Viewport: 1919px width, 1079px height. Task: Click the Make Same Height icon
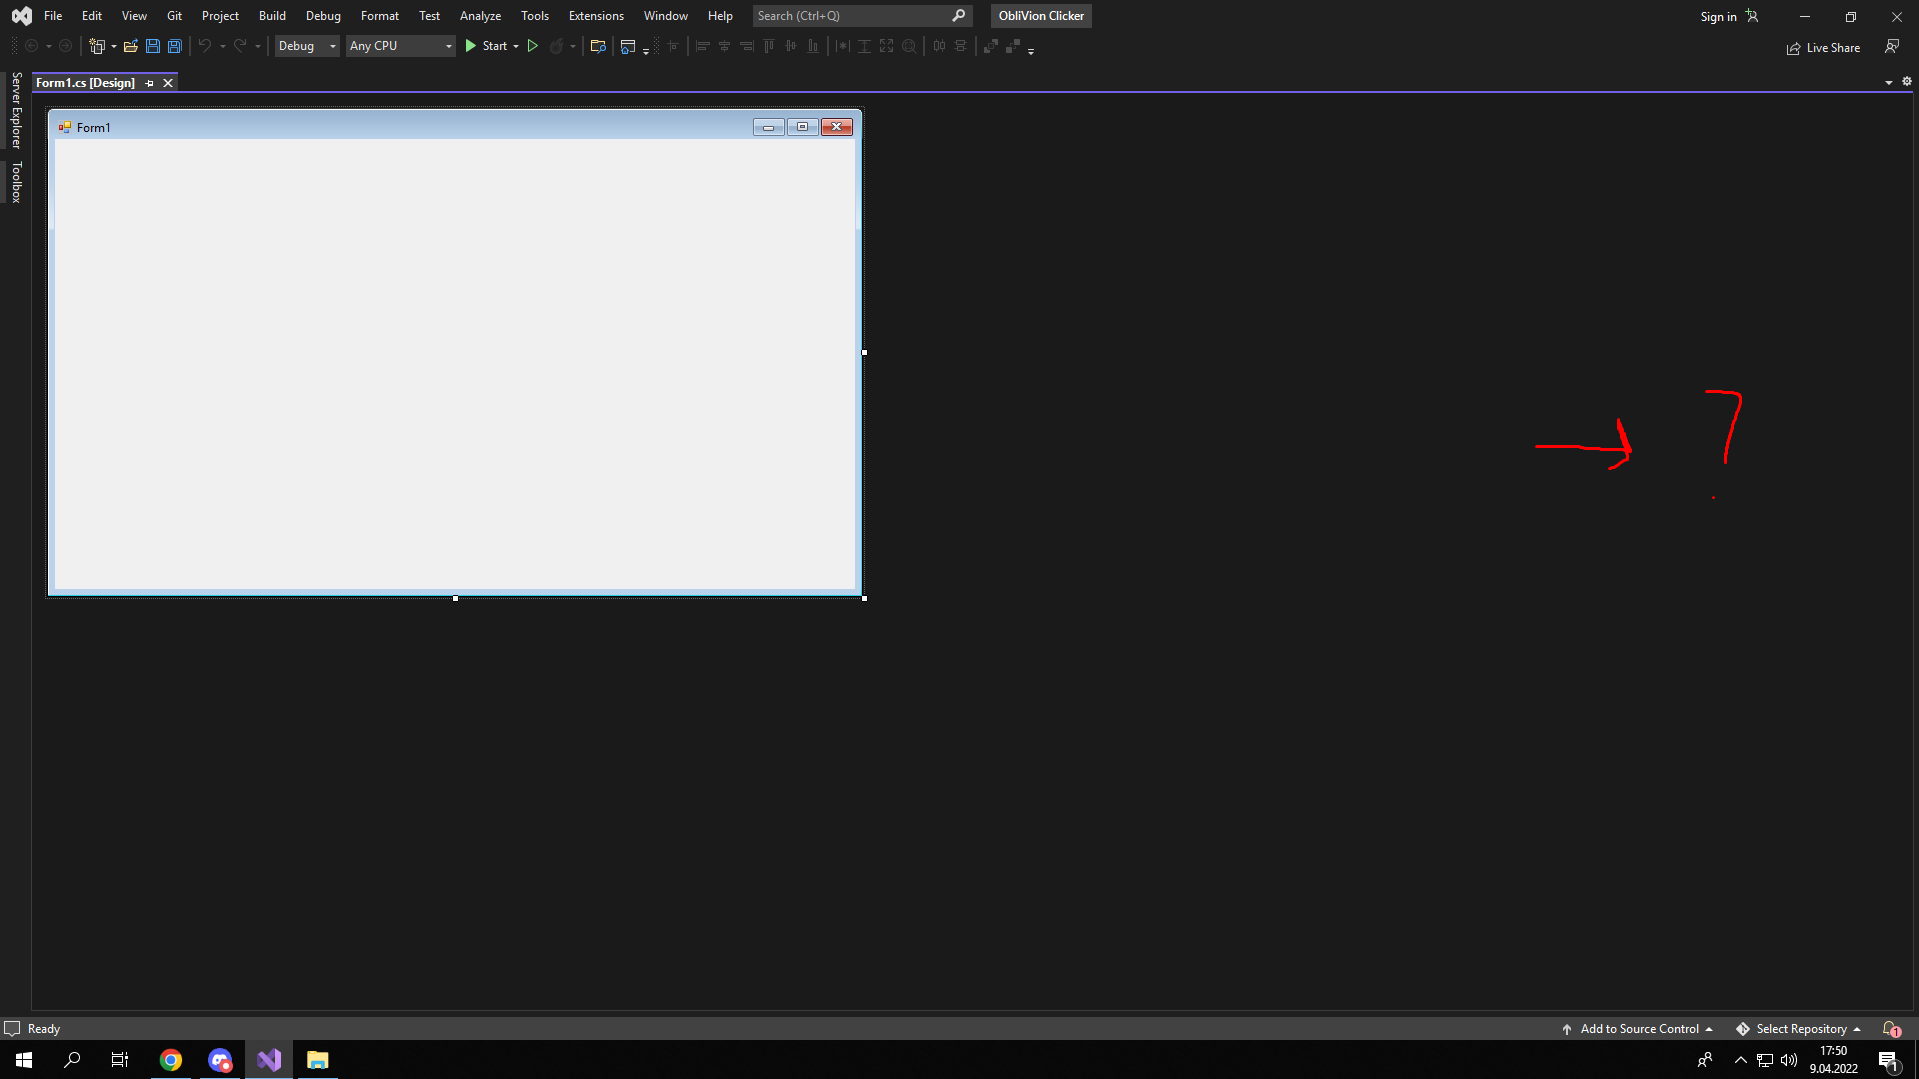864,46
